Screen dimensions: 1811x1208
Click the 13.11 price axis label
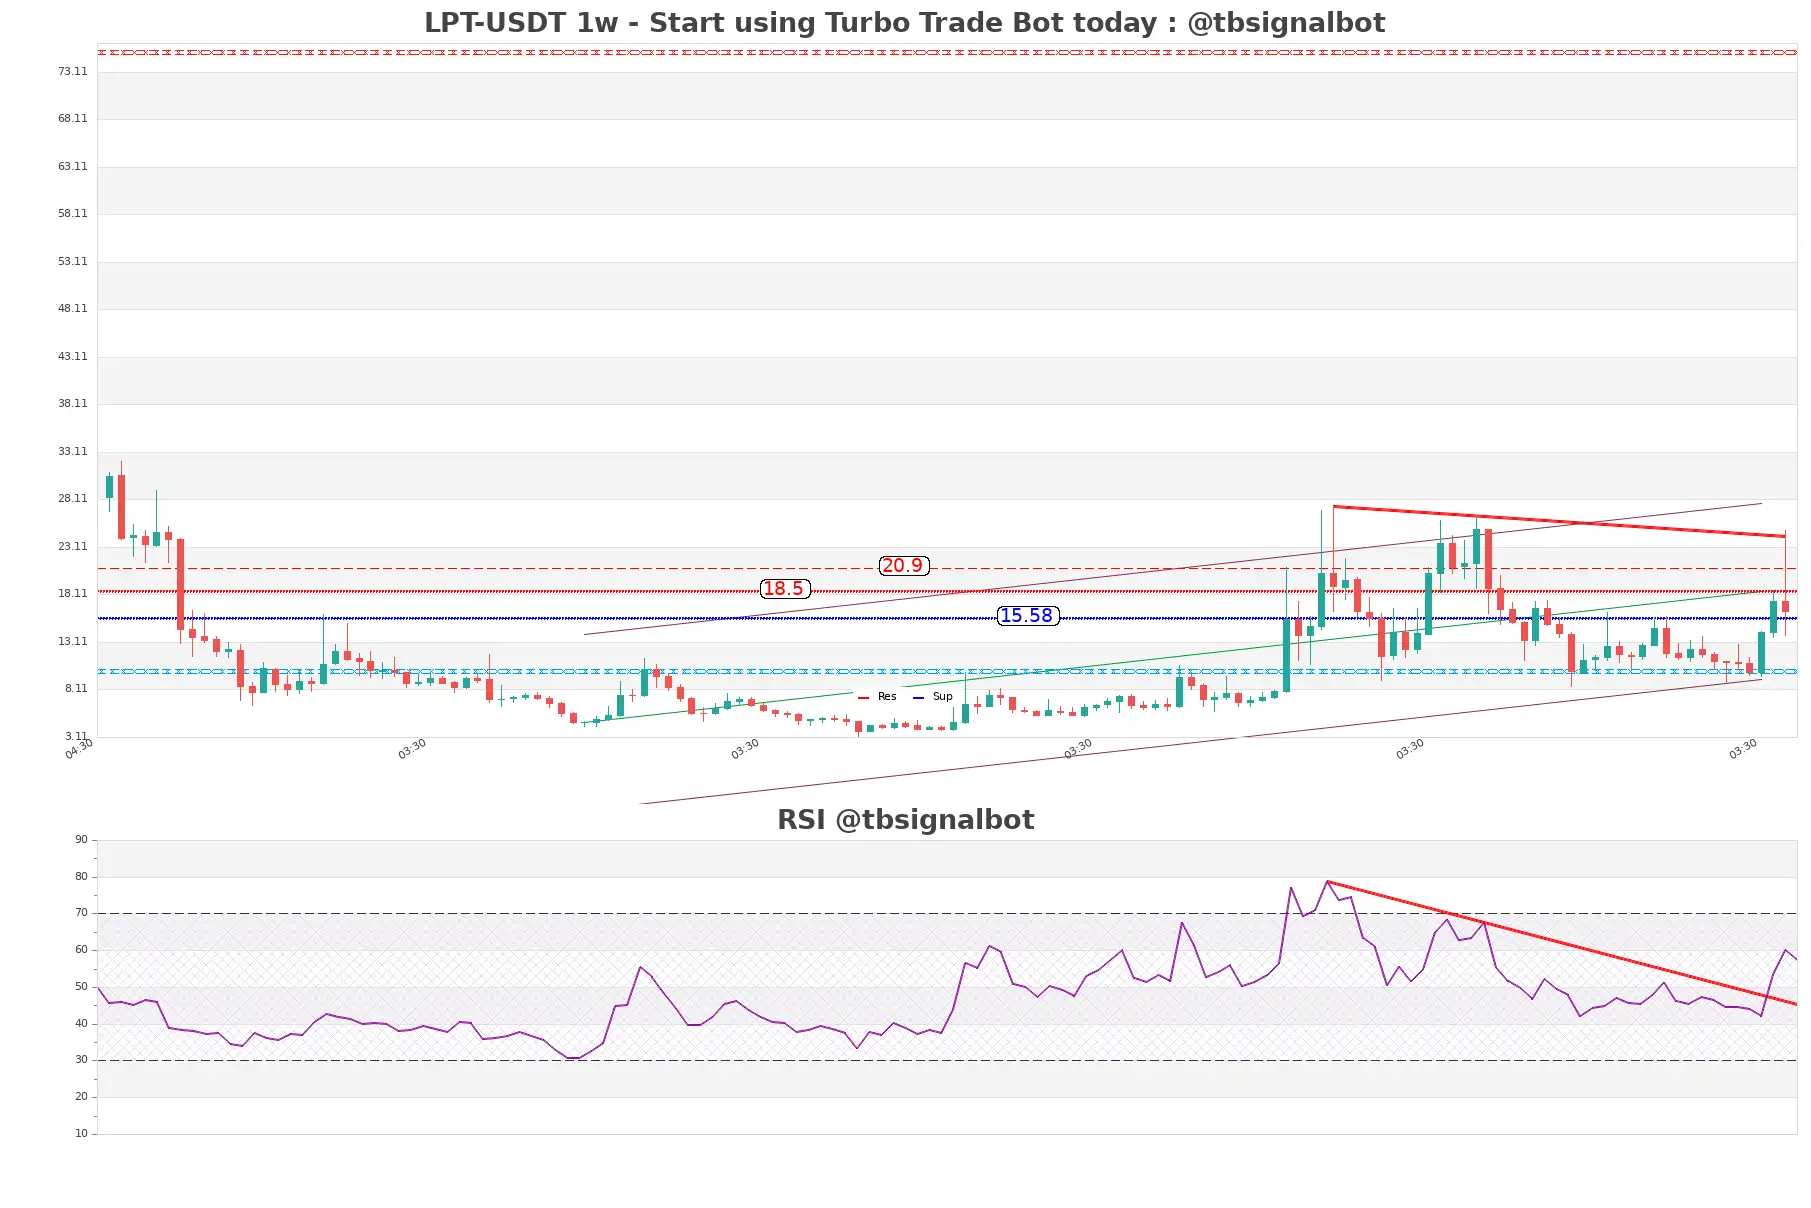(72, 642)
